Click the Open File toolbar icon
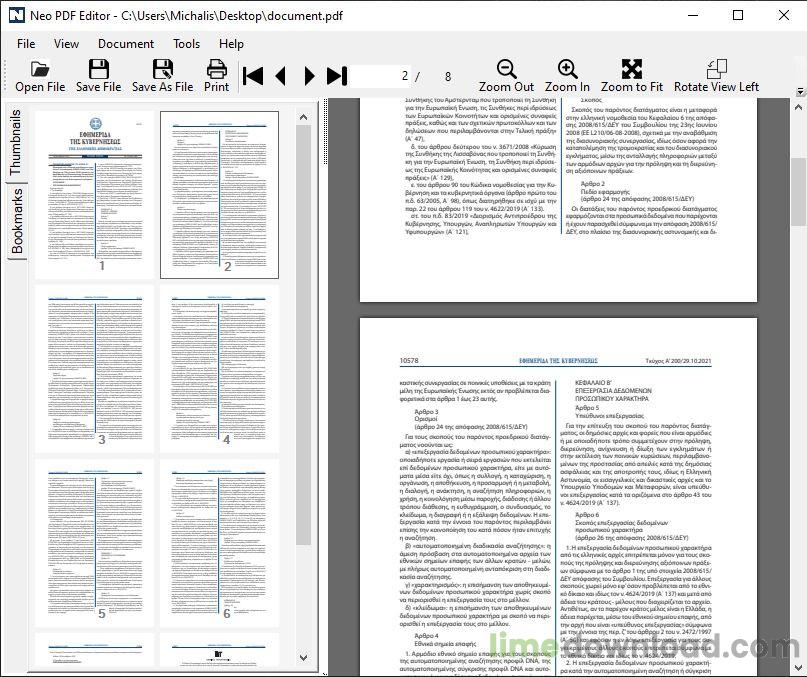Image resolution: width=807 pixels, height=677 pixels. coord(40,76)
